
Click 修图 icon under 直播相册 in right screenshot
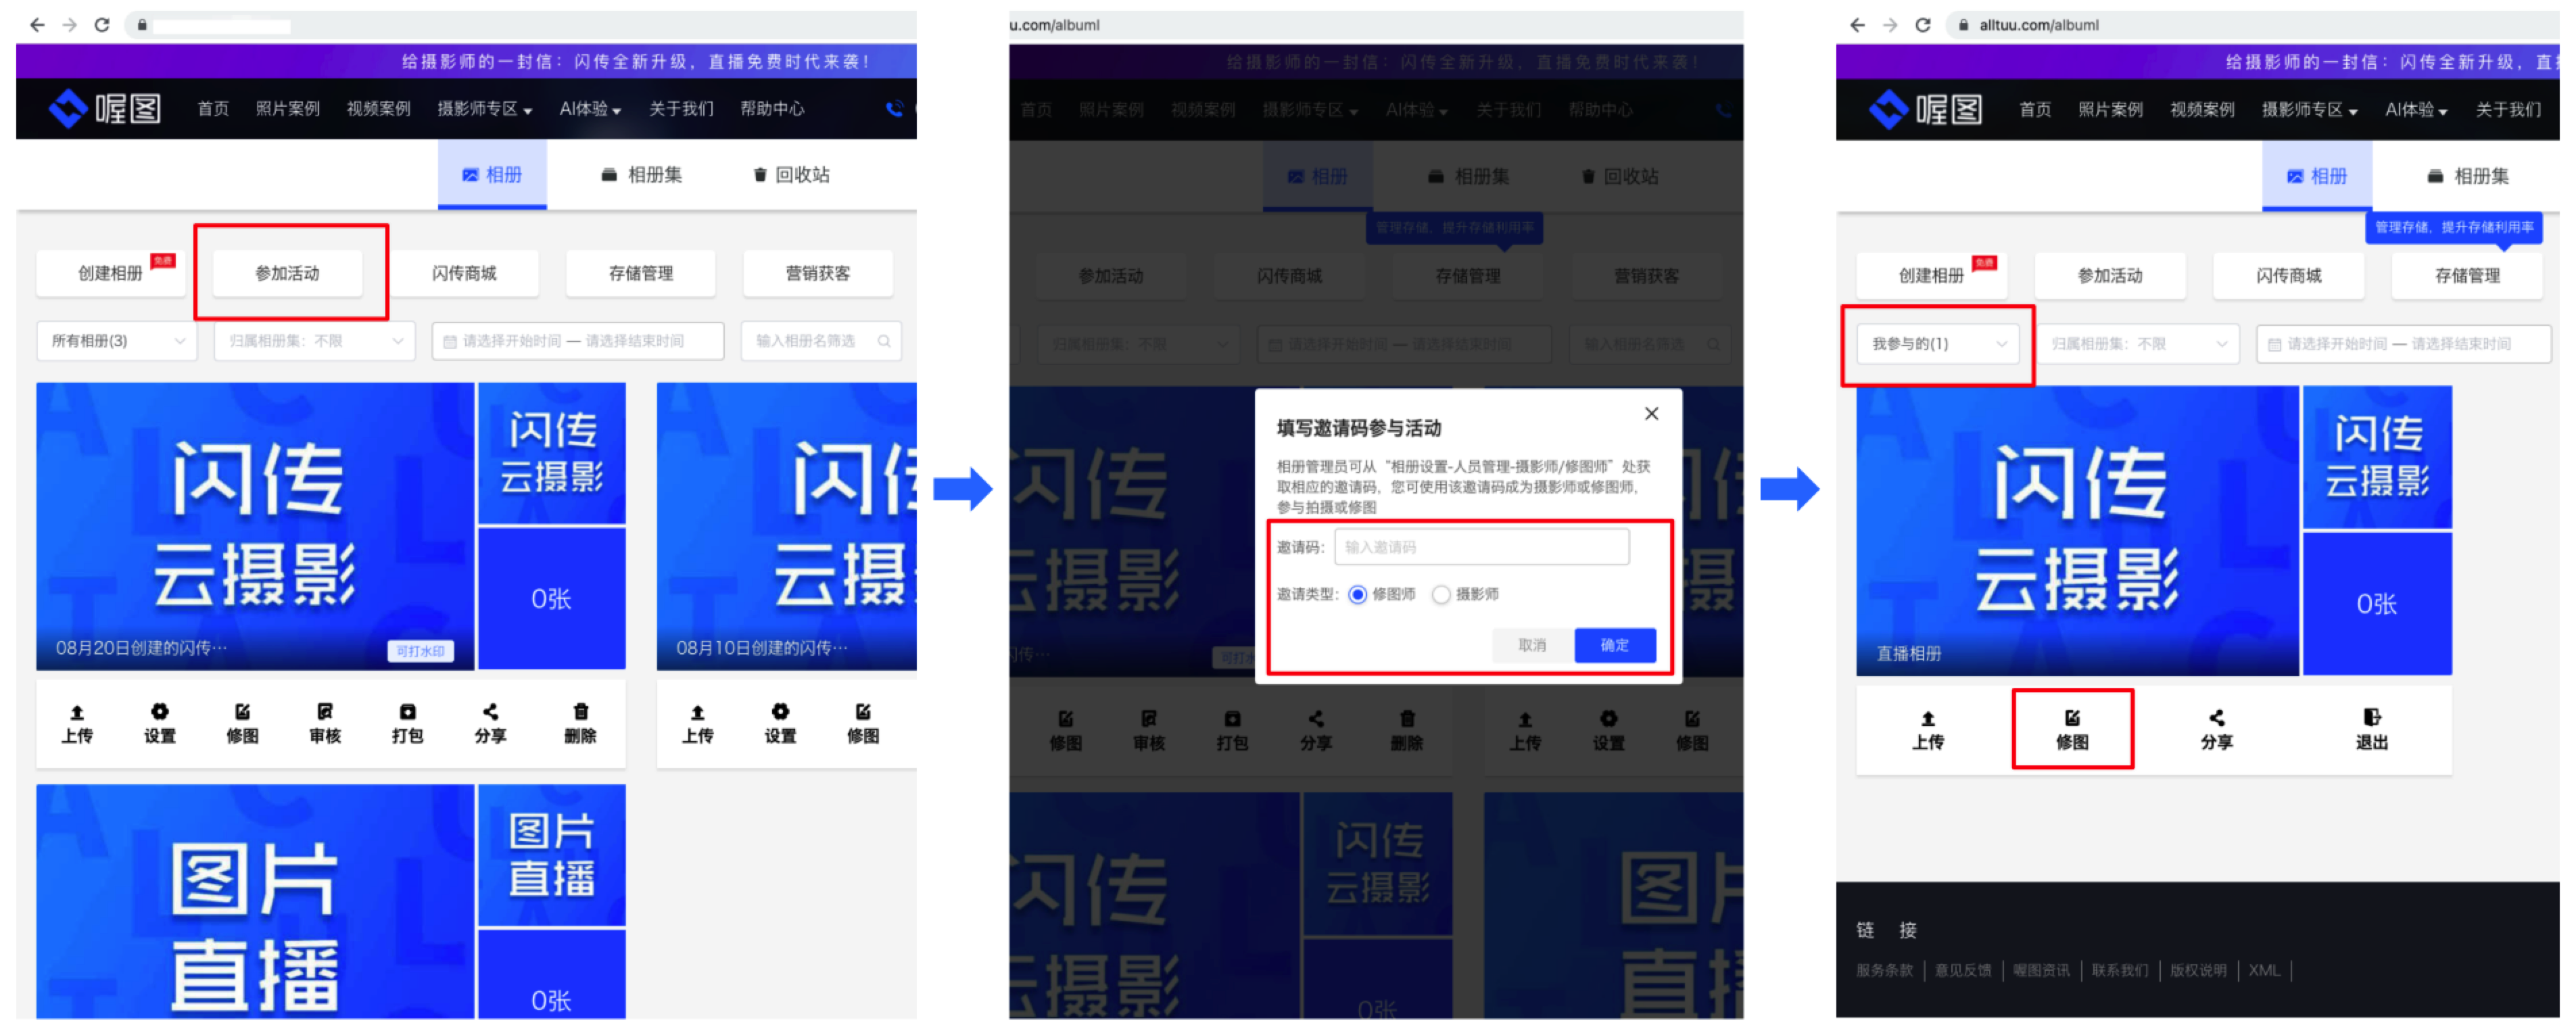(x=2072, y=718)
